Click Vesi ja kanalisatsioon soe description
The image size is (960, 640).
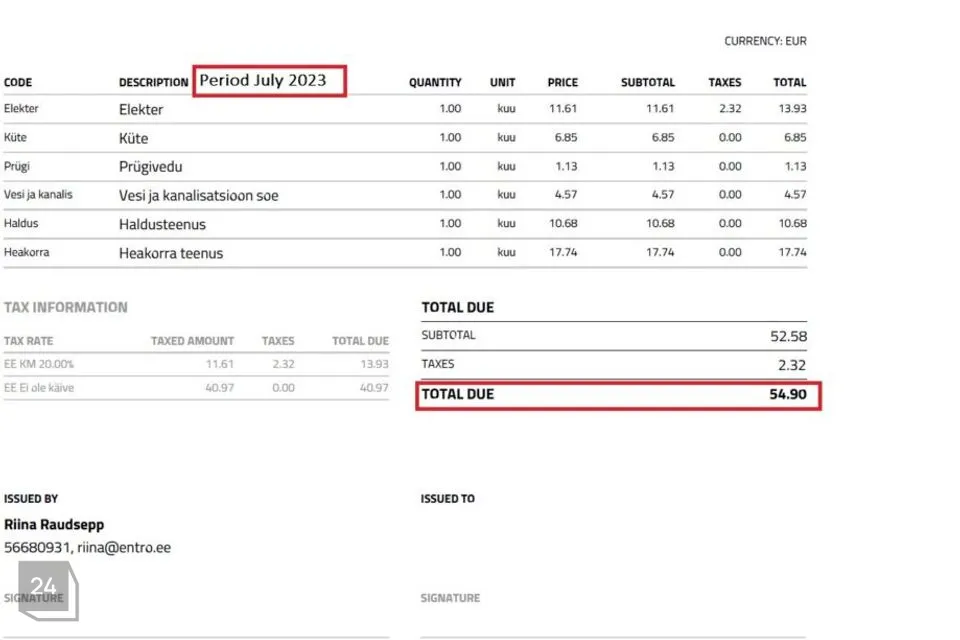pyautogui.click(x=198, y=196)
